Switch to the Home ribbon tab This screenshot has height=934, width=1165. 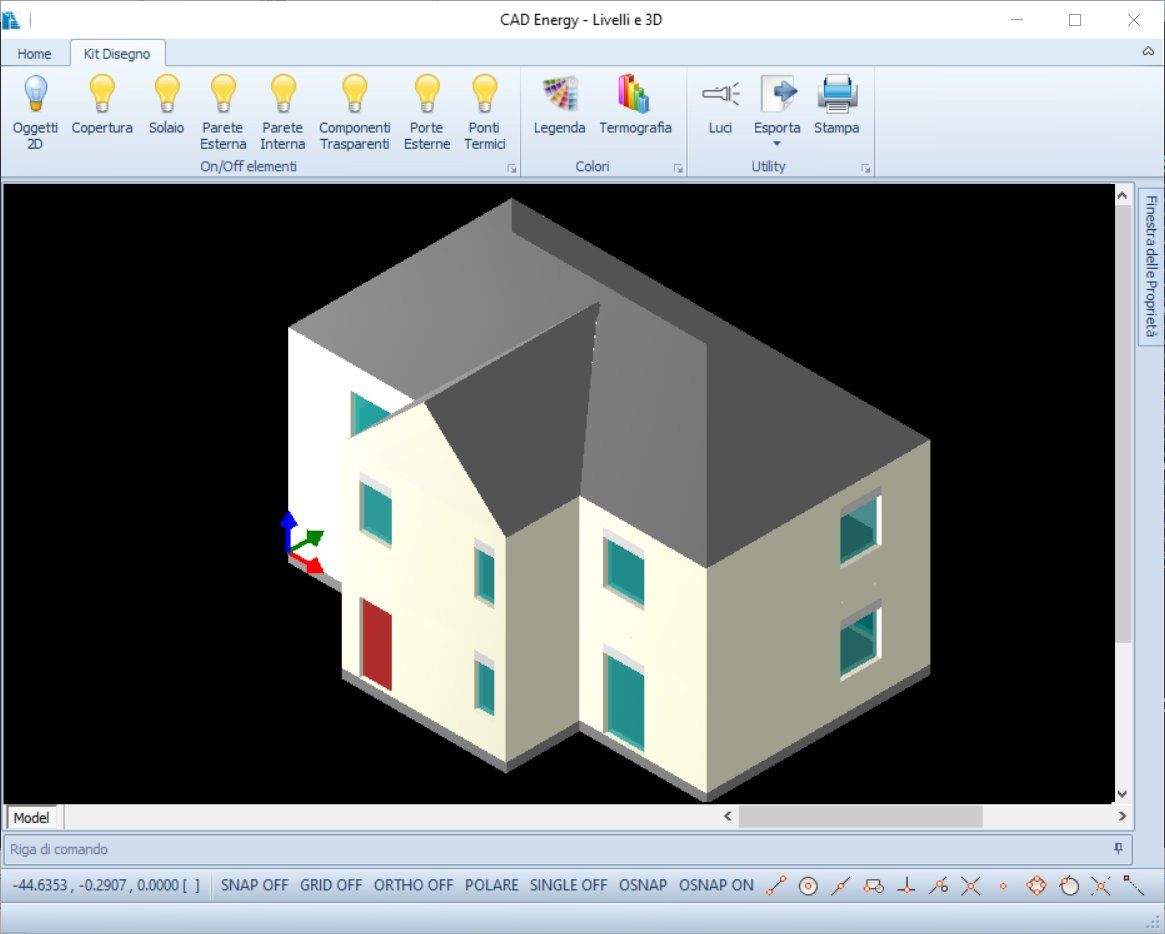[34, 54]
